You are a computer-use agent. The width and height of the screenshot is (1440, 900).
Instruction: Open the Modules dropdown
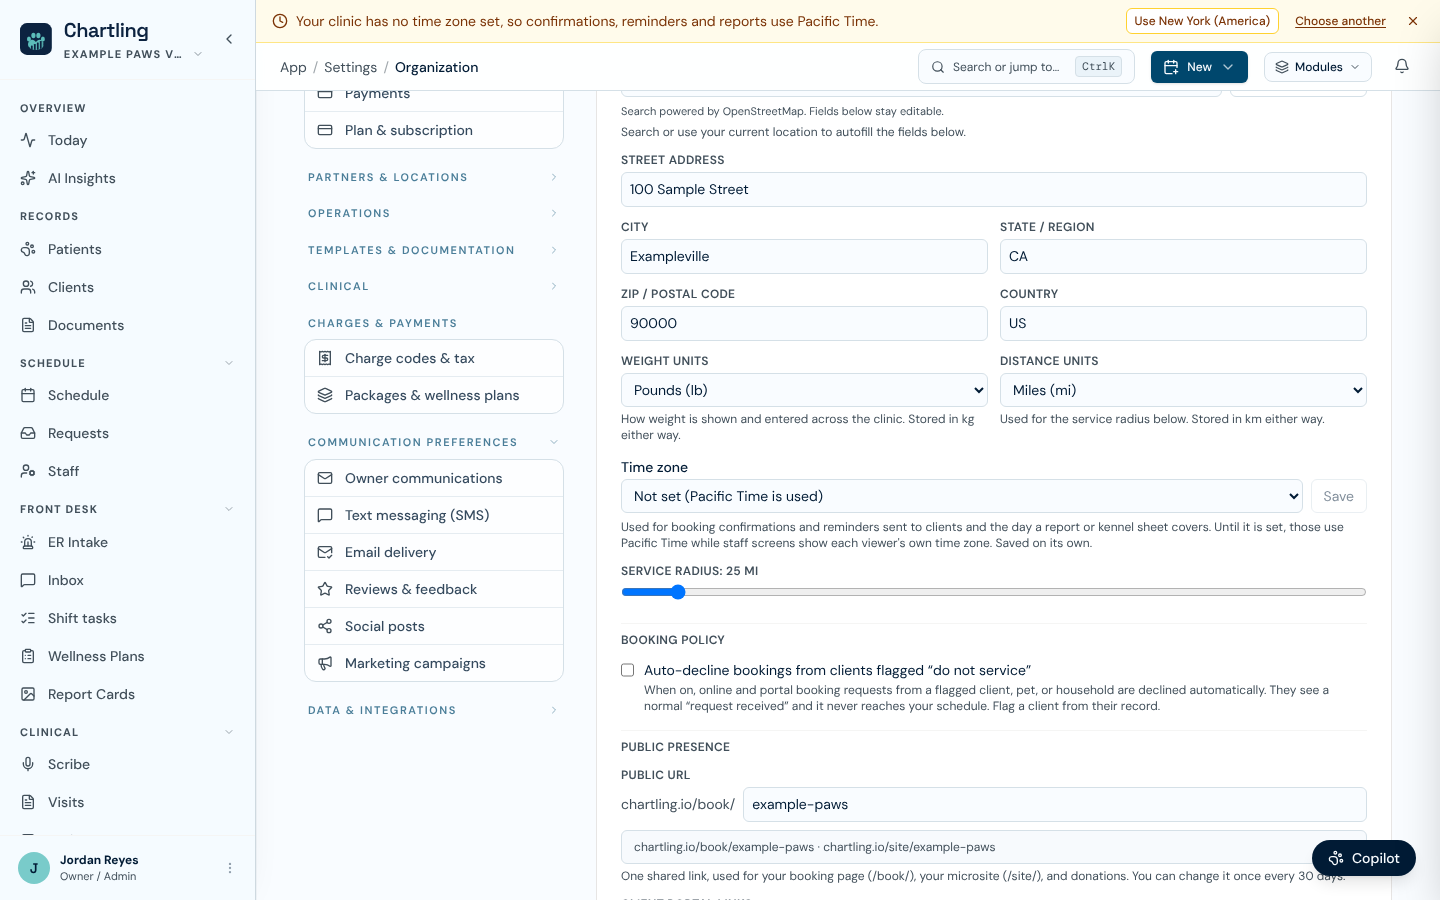[1317, 67]
